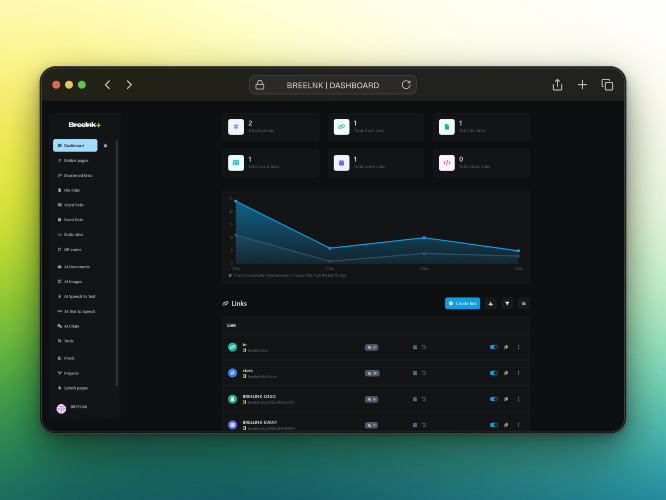The height and width of the screenshot is (500, 666).
Task: Show tab overview icon in browser
Action: tap(607, 85)
